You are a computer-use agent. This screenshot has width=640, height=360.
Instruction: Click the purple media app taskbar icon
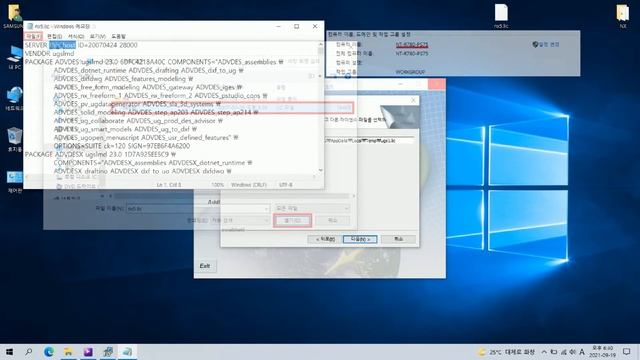(88, 352)
